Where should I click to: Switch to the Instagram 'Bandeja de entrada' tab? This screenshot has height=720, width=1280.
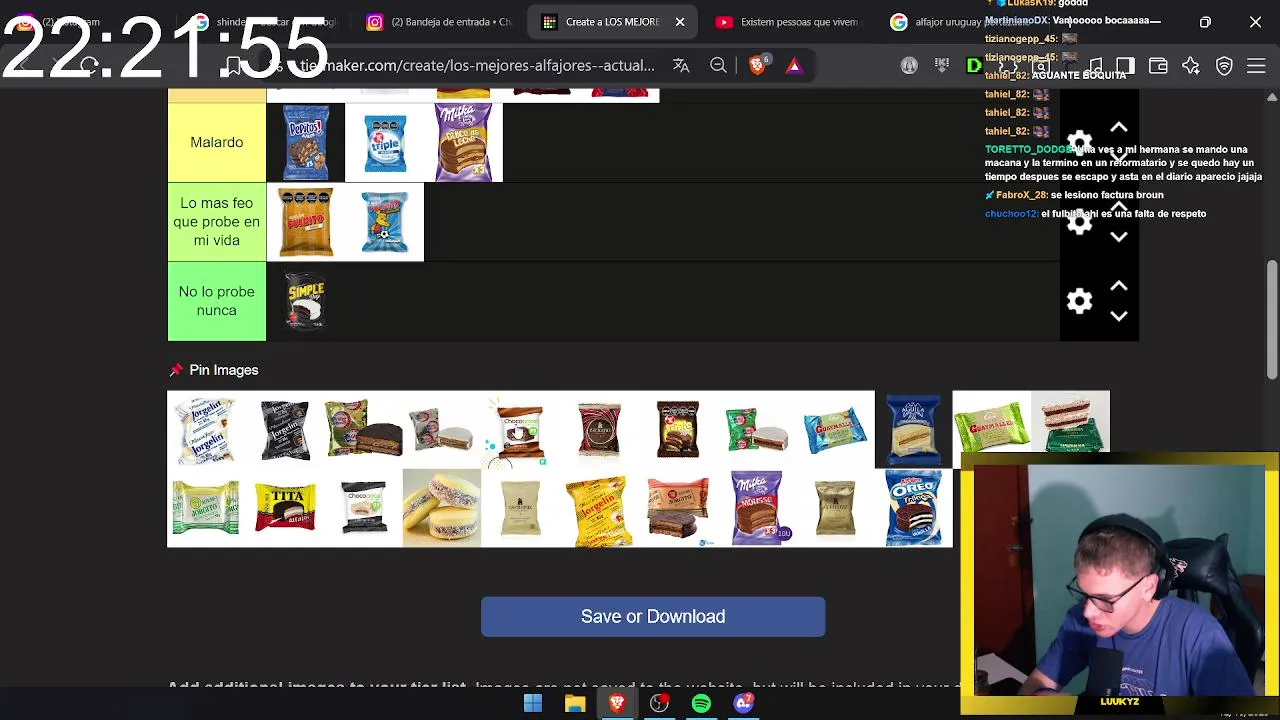(440, 22)
